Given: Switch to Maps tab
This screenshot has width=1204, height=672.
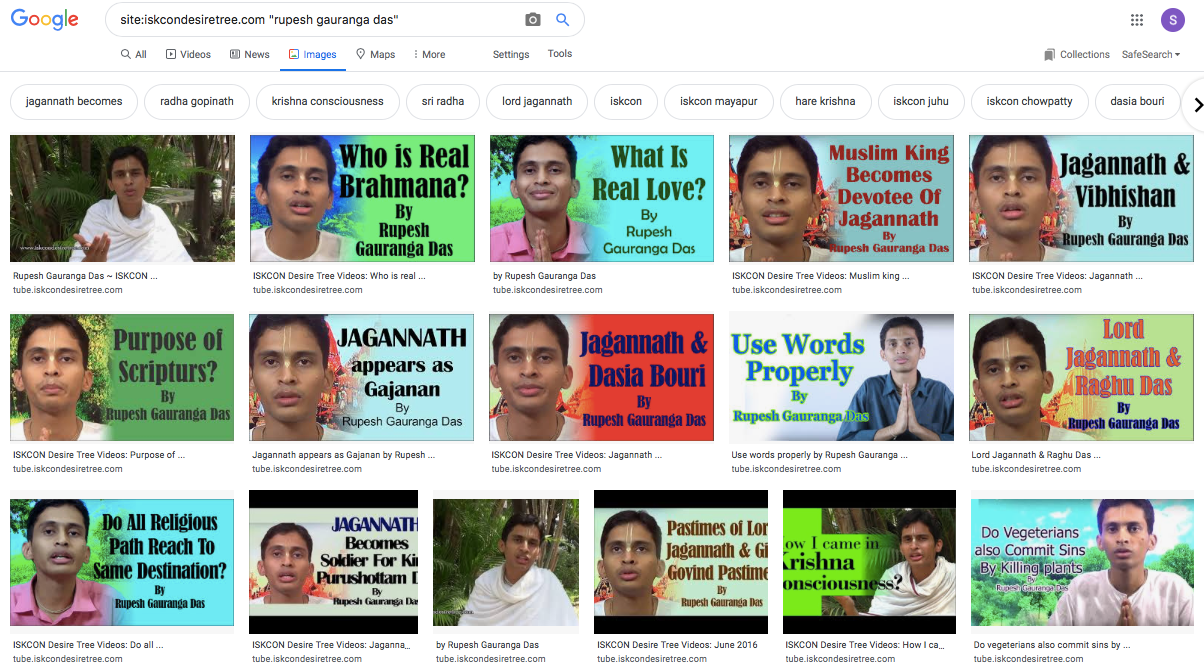Looking at the screenshot, I should [375, 55].
